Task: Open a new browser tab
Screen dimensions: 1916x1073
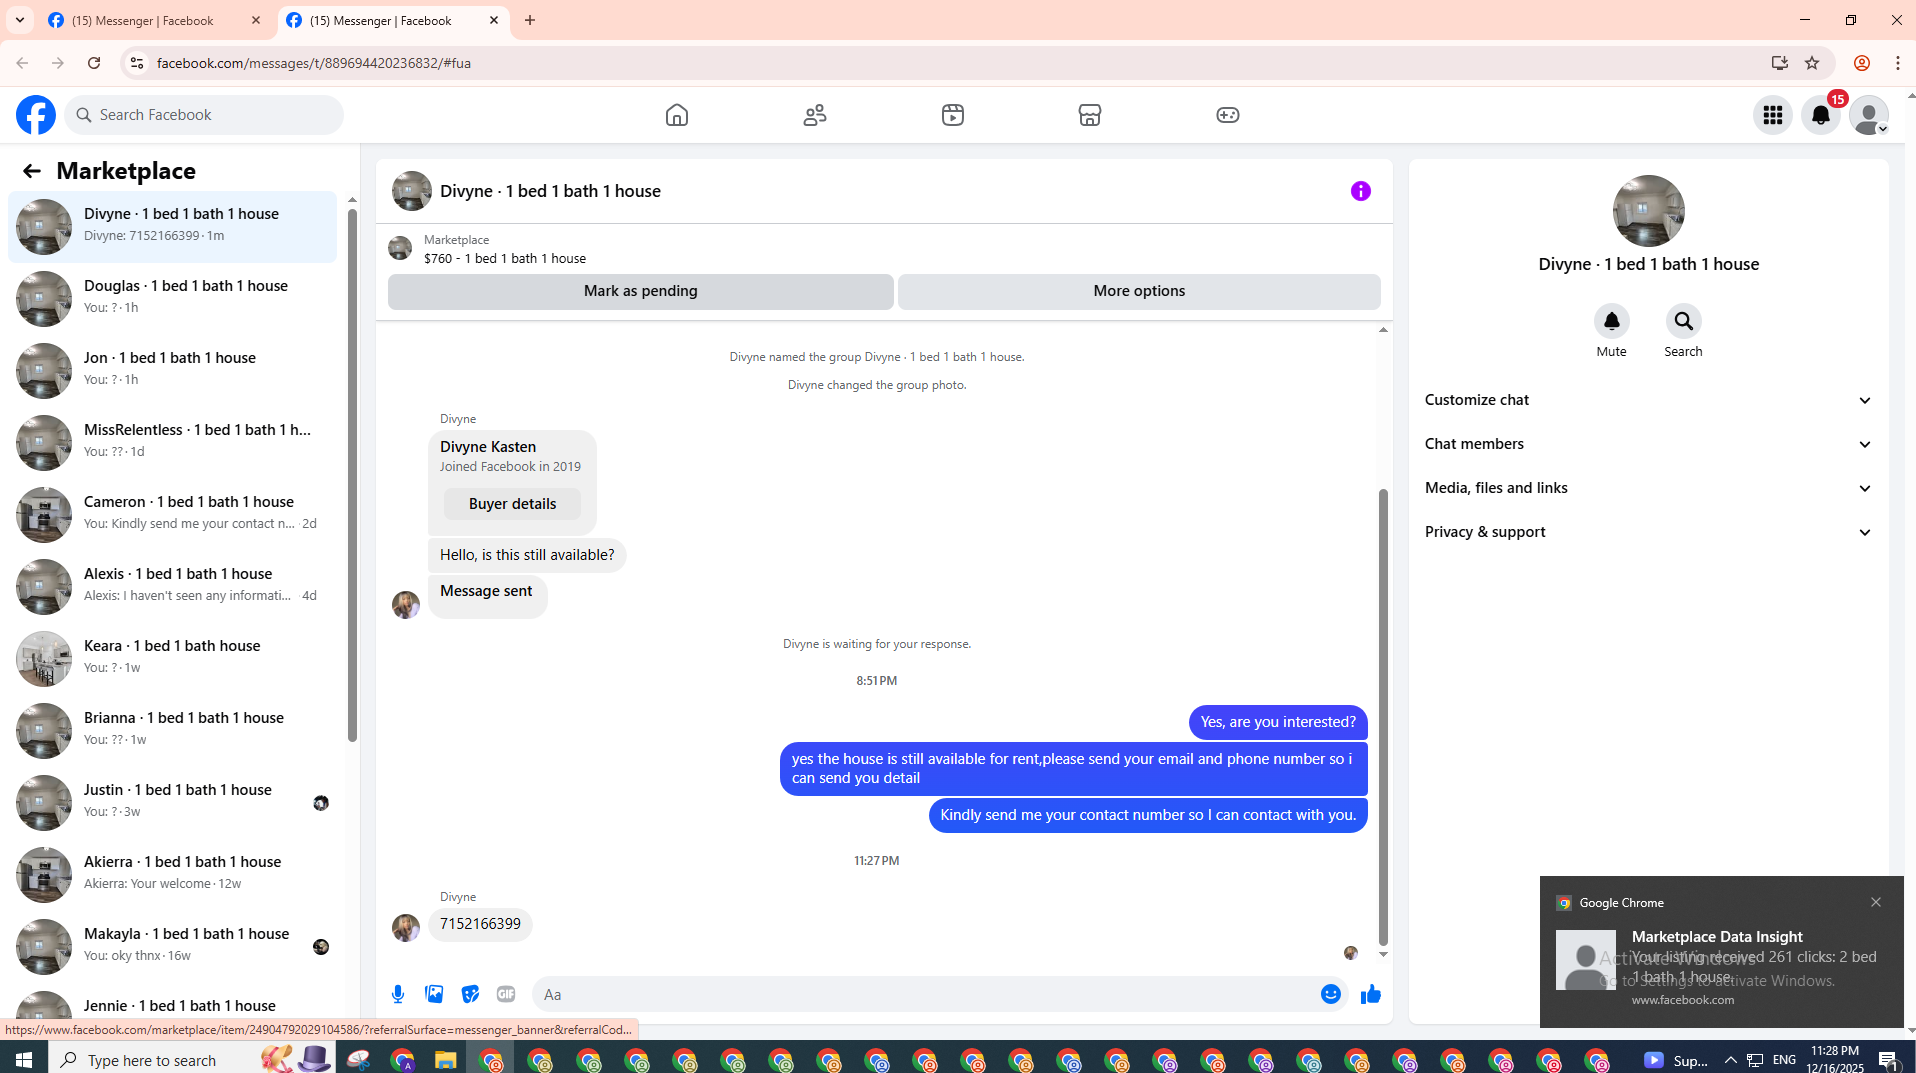Action: tap(530, 20)
